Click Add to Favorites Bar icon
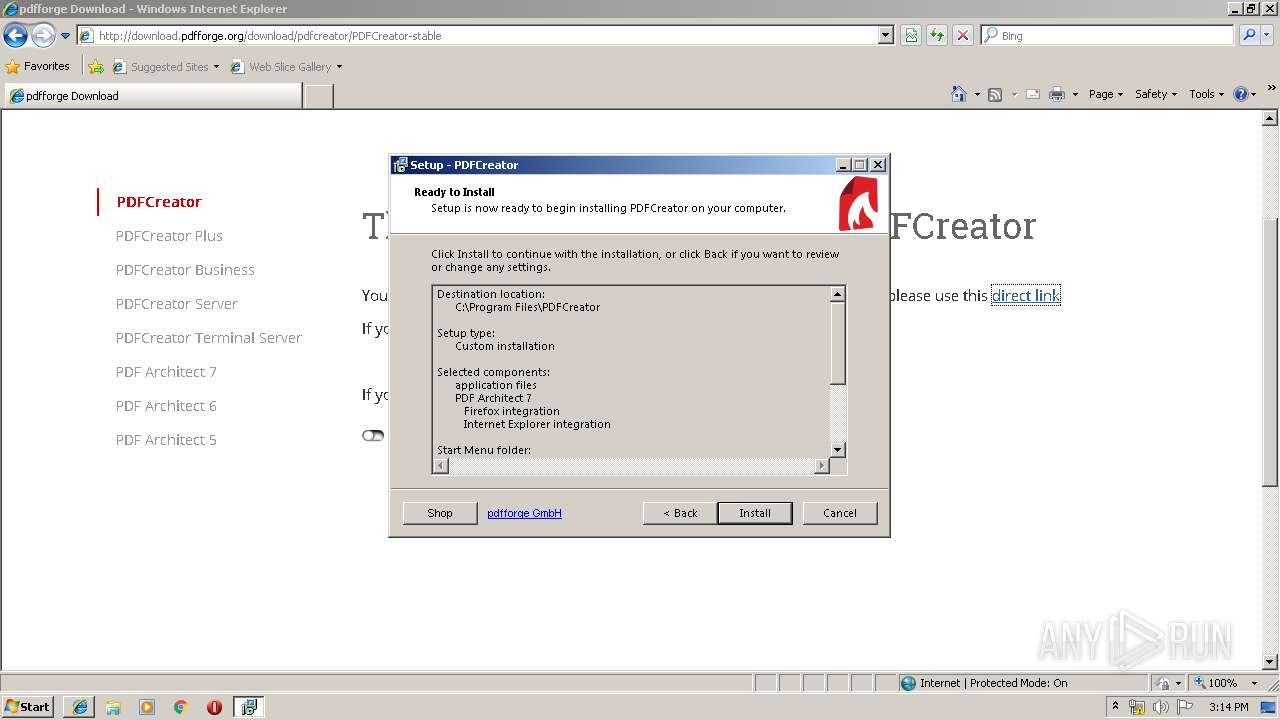The width and height of the screenshot is (1280, 720). coord(96,67)
